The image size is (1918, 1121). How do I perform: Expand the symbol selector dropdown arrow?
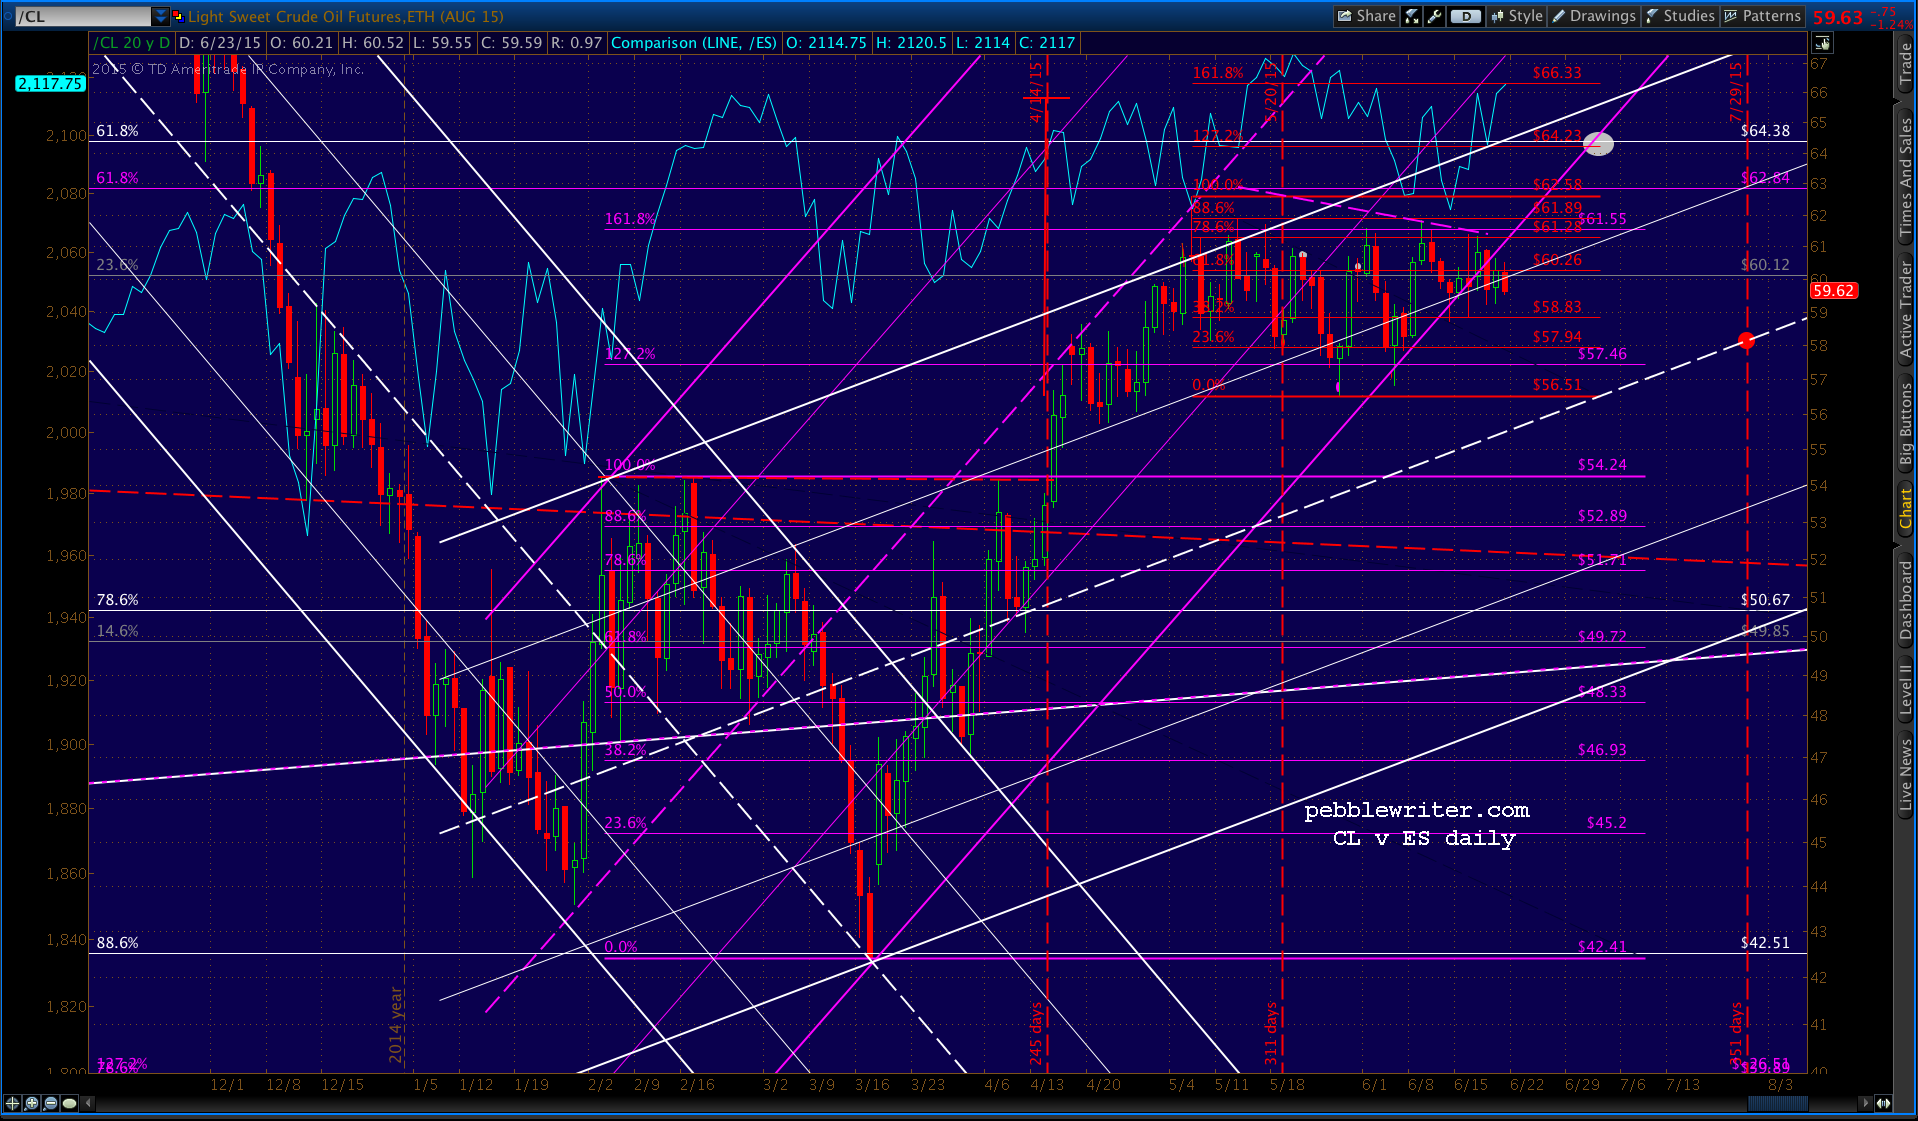(160, 16)
